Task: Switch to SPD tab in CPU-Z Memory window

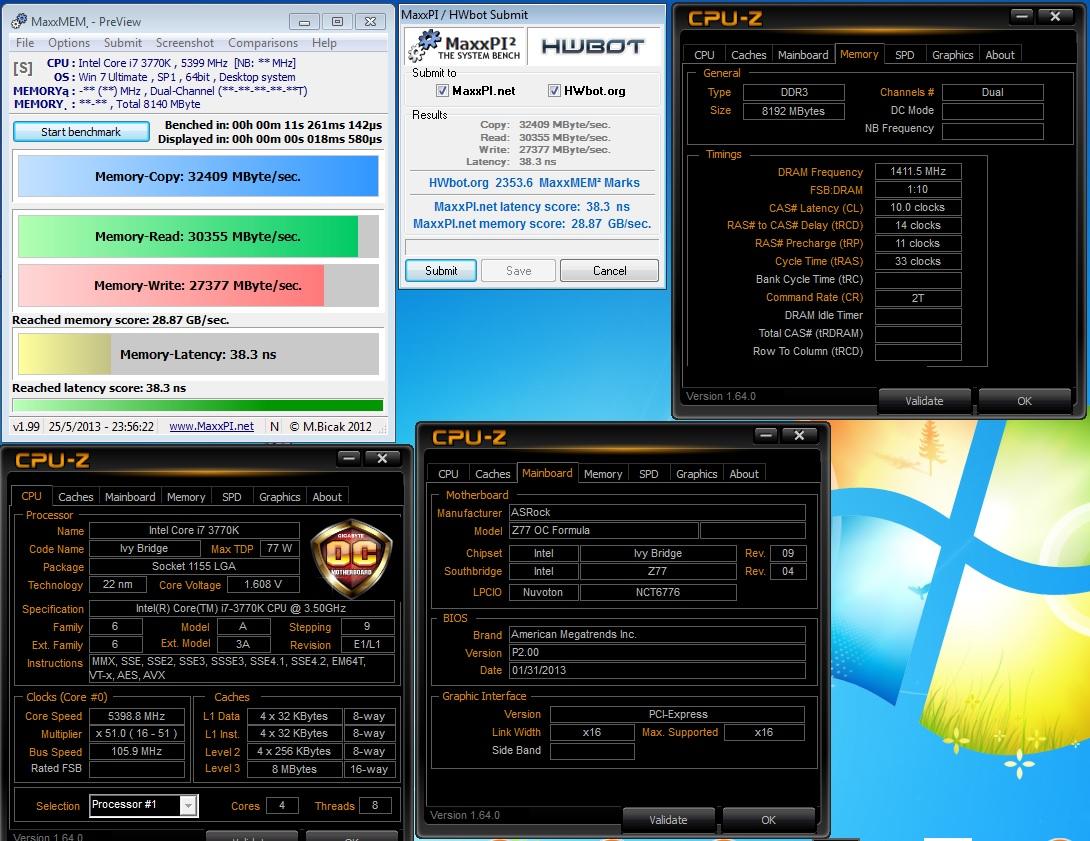Action: (x=904, y=55)
